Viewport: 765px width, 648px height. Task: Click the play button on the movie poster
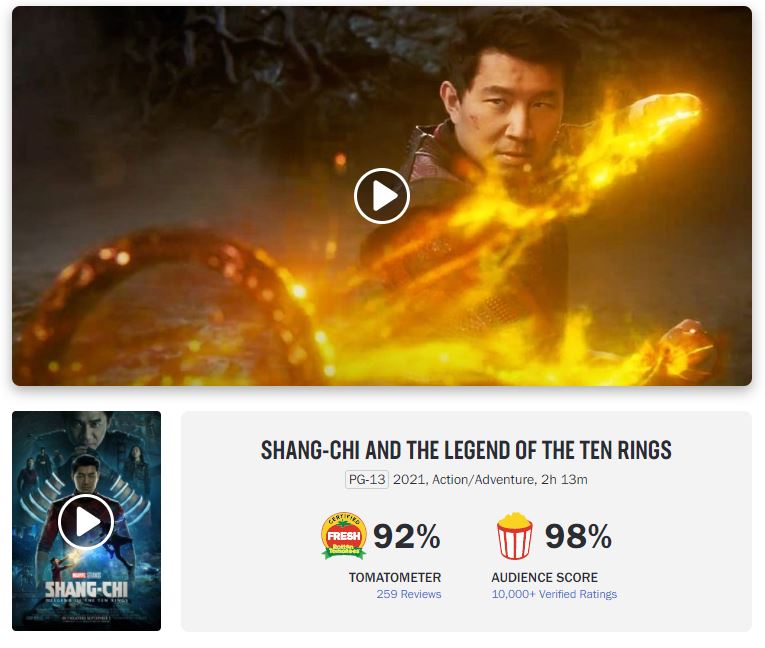(86, 522)
